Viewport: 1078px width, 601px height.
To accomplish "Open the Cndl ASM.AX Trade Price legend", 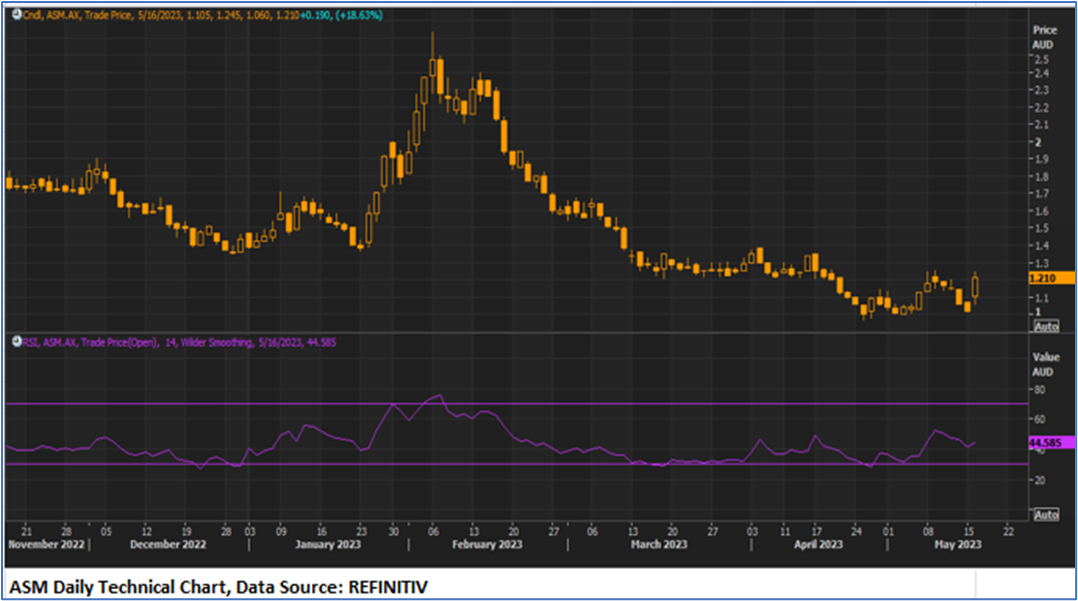I will pyautogui.click(x=80, y=16).
